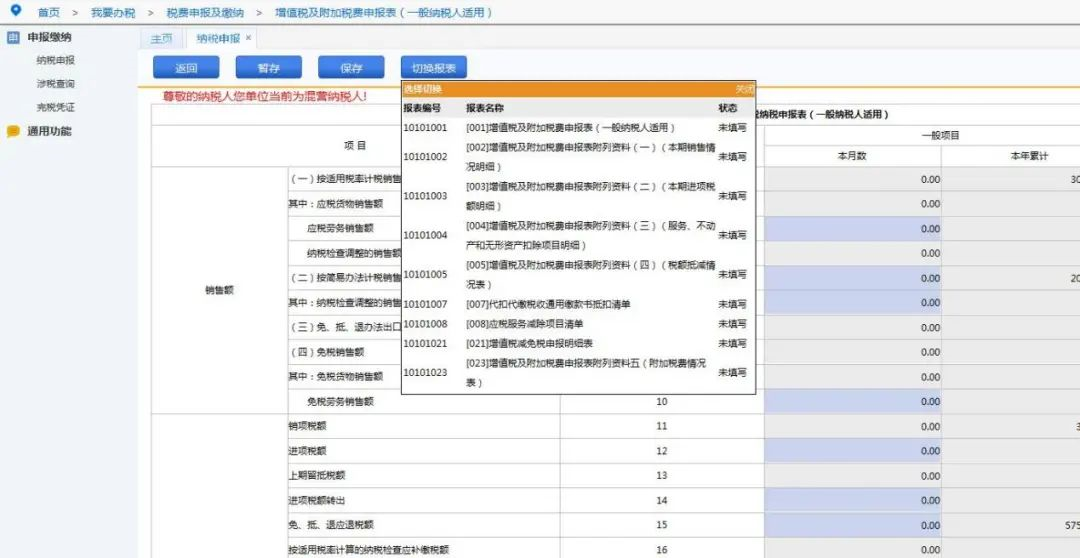The image size is (1080, 558).
Task: Click the 进项税额转出 row 14 本月数 field
Action: coord(853,501)
